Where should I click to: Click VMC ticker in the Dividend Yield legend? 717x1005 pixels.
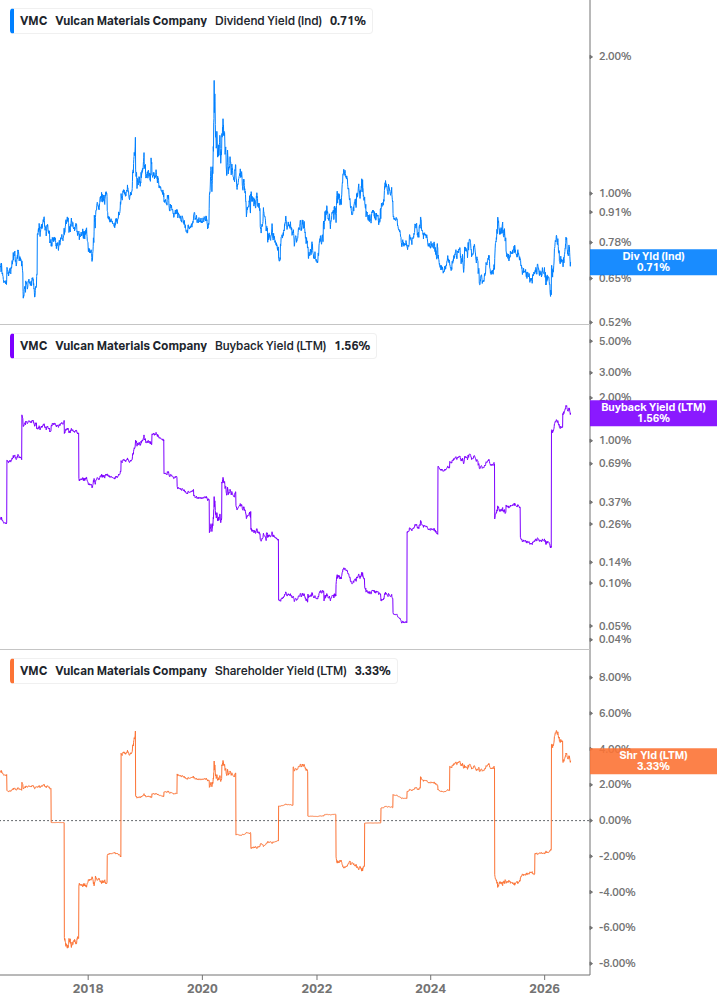pos(33,21)
